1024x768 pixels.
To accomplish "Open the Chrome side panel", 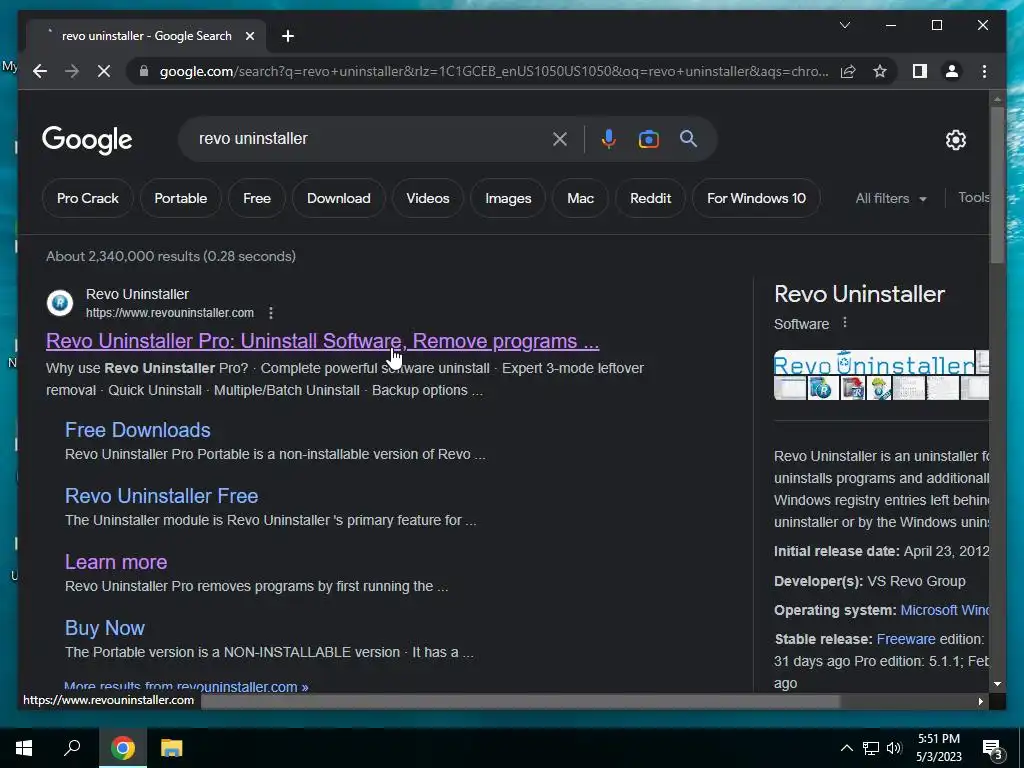I will [x=920, y=71].
